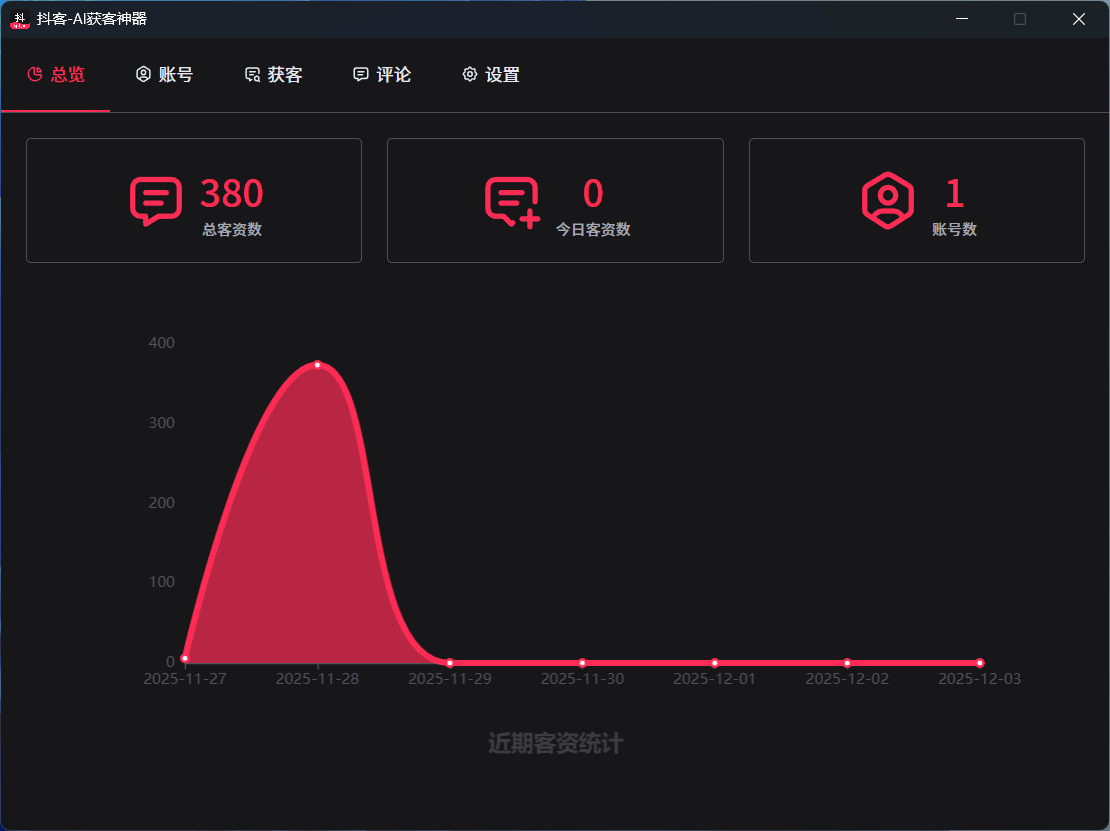Click the hexagon user icon beside 账号数
The width and height of the screenshot is (1110, 831).
887,200
